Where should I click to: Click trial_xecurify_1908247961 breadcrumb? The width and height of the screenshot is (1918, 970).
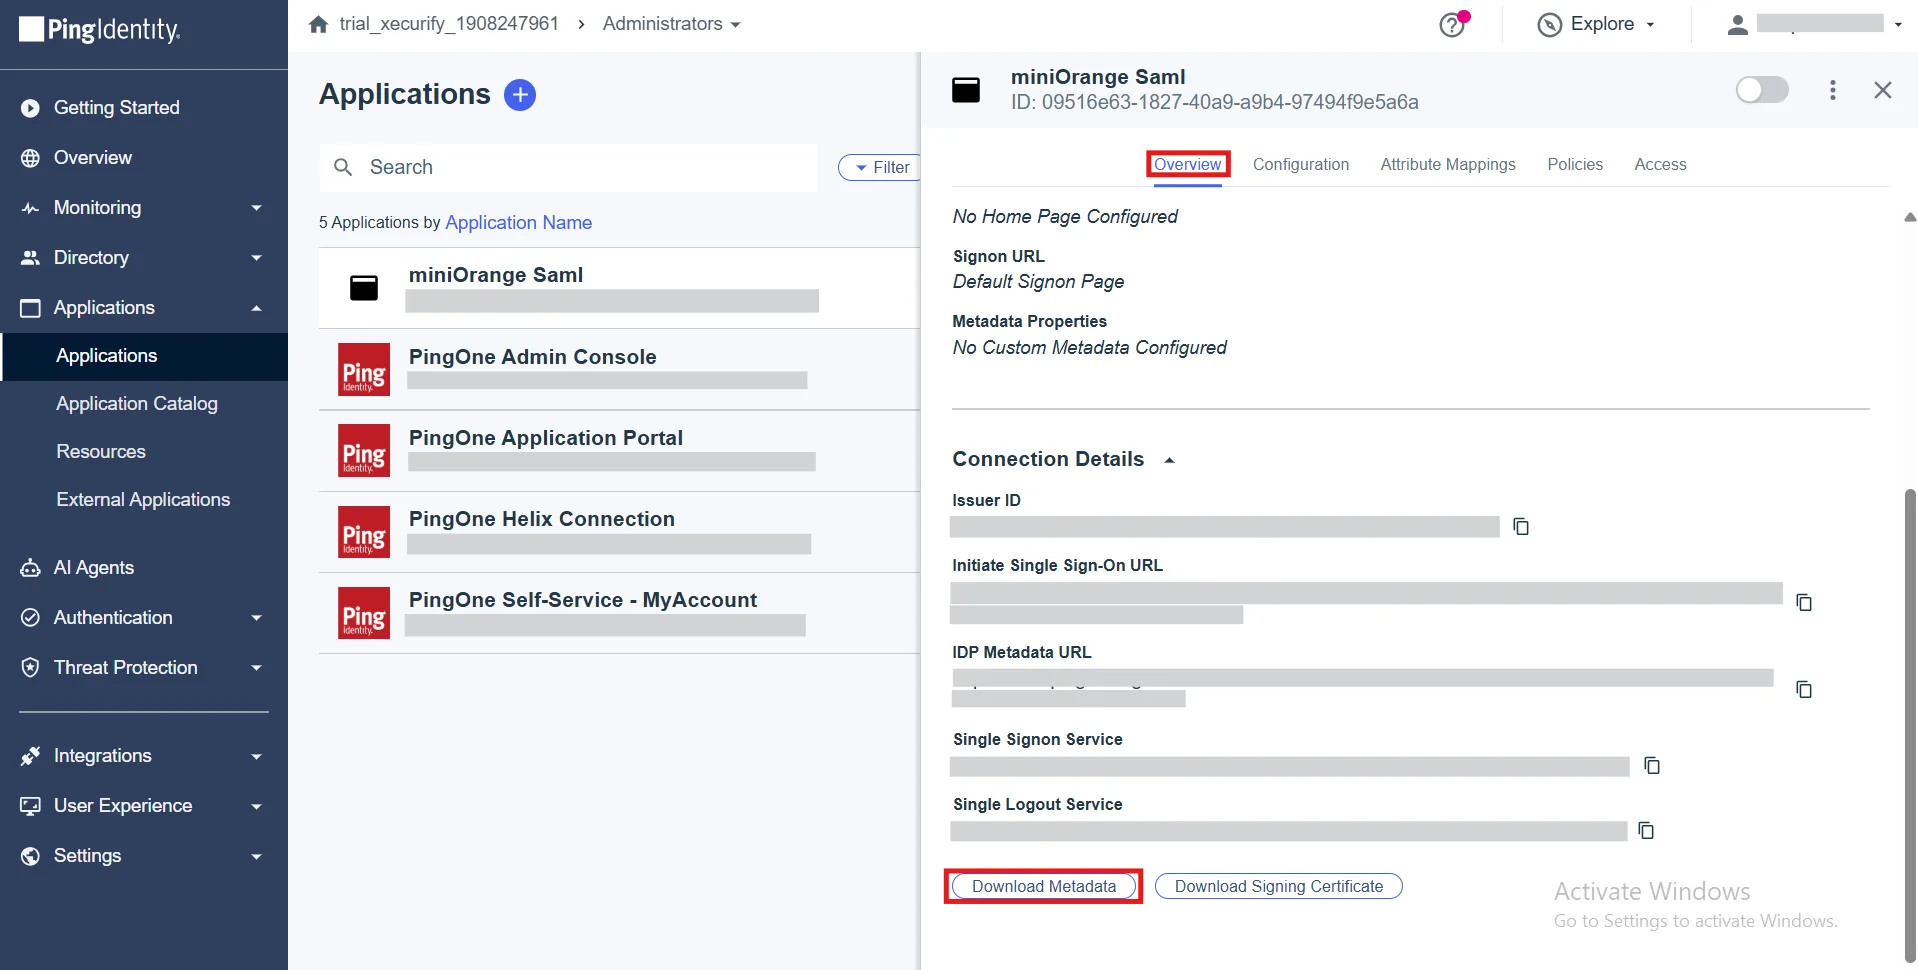coord(449,24)
